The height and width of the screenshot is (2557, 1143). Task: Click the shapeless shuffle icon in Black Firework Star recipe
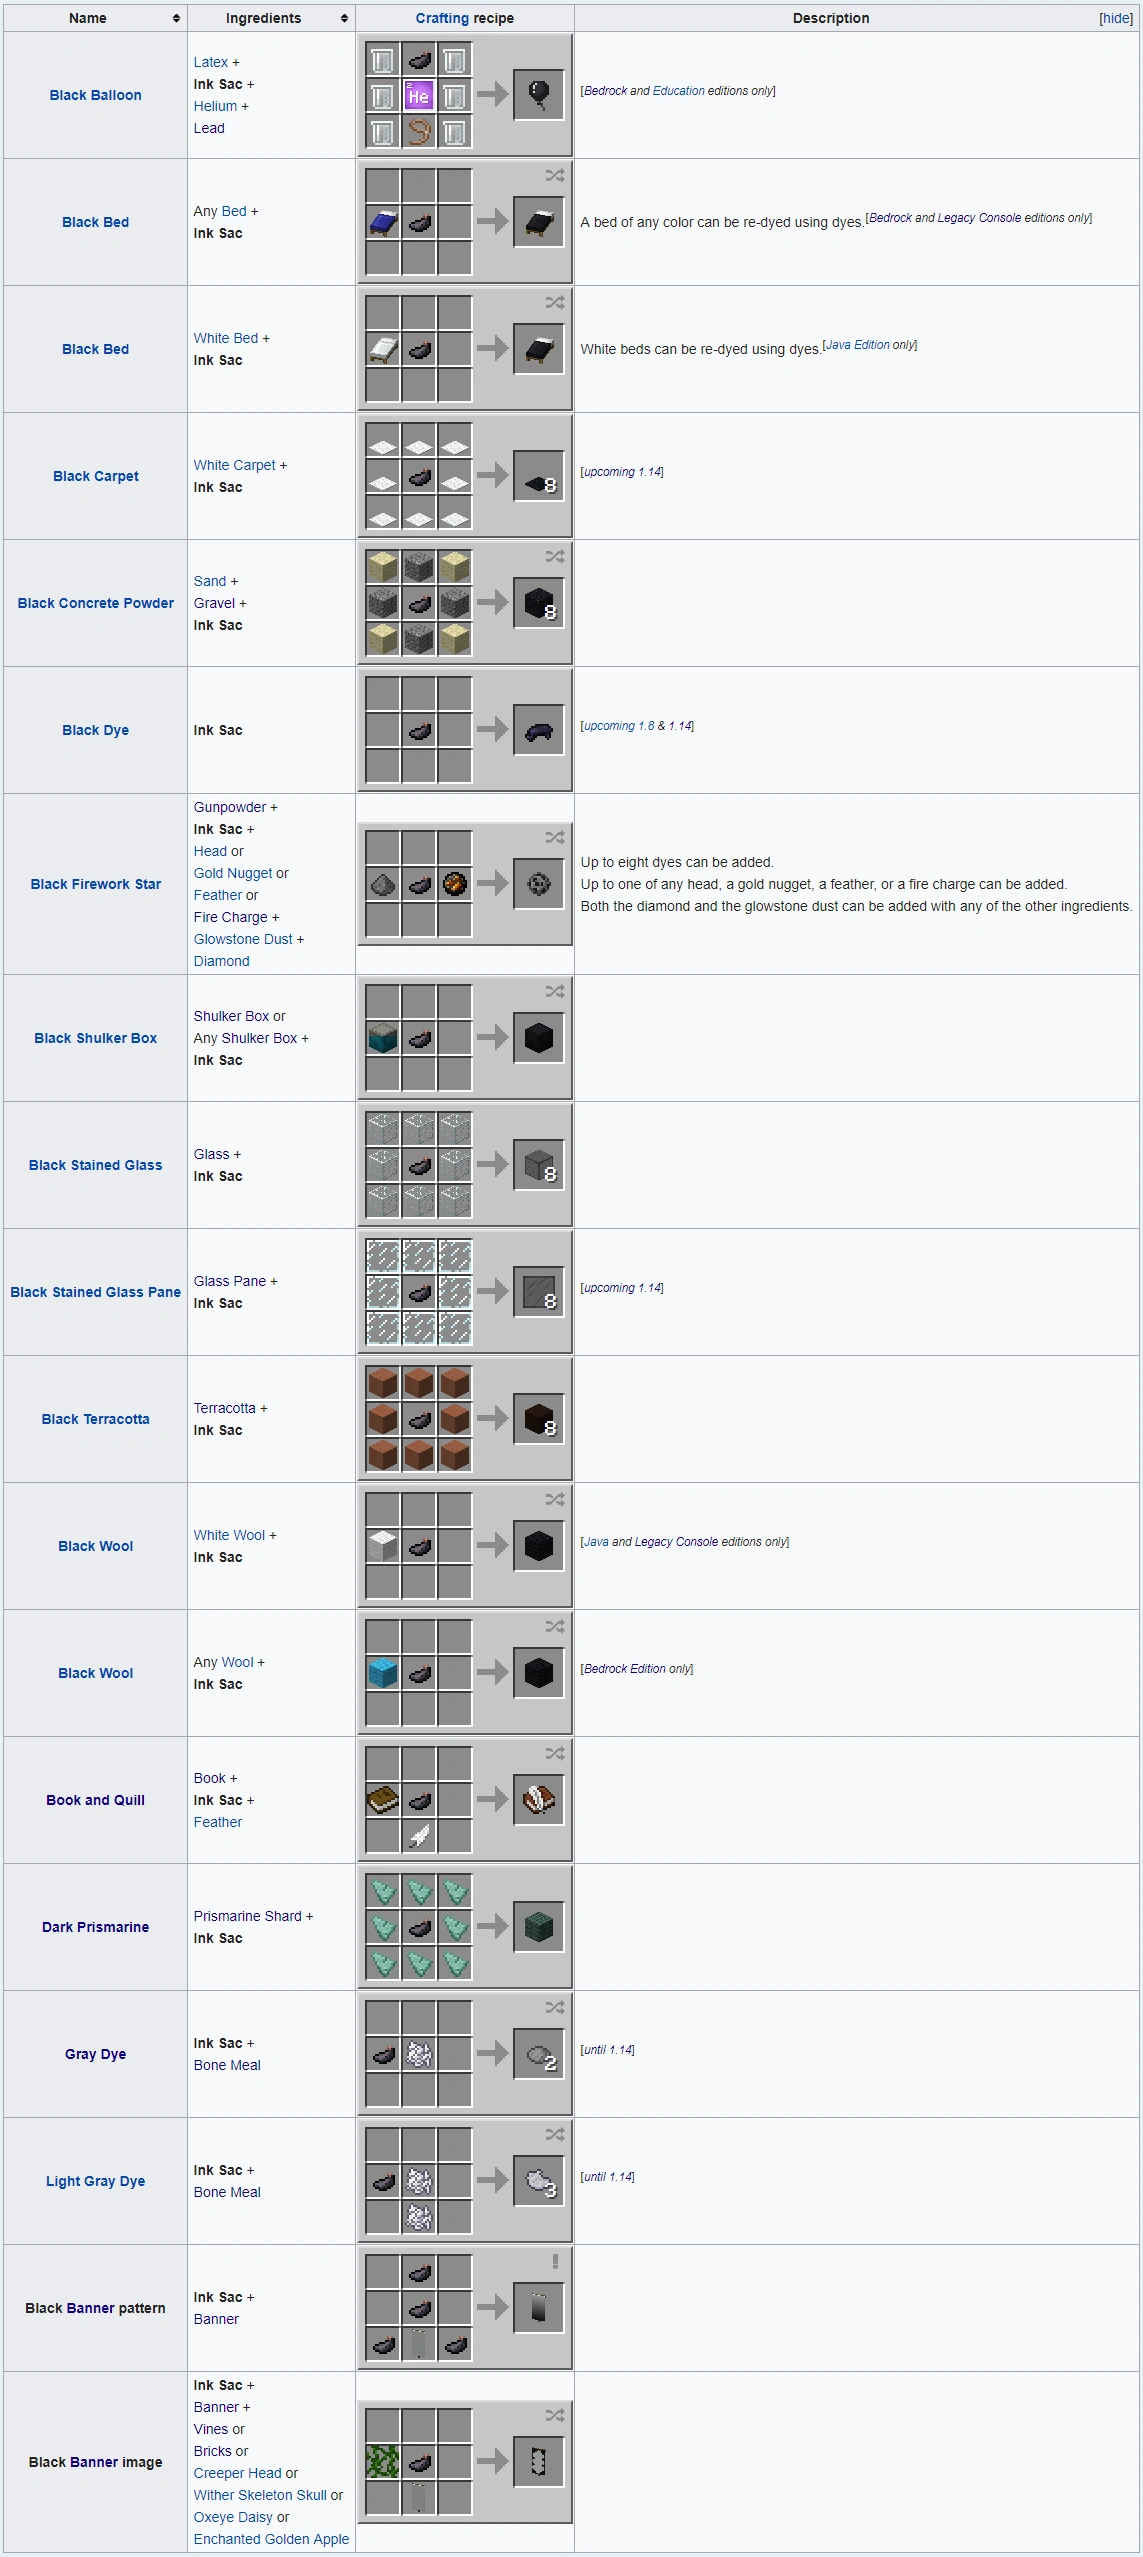coord(555,838)
